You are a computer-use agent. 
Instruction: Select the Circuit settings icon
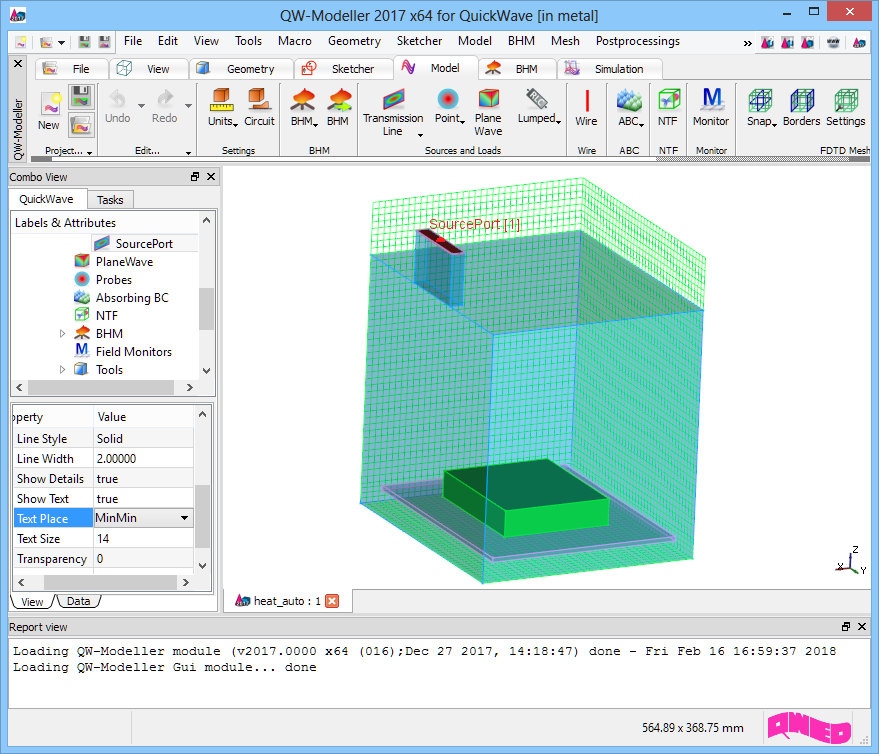[x=259, y=102]
